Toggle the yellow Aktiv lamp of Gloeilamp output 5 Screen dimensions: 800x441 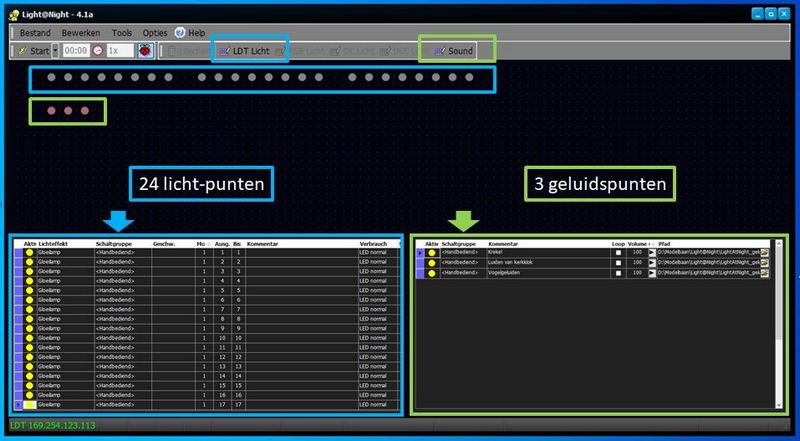point(30,290)
